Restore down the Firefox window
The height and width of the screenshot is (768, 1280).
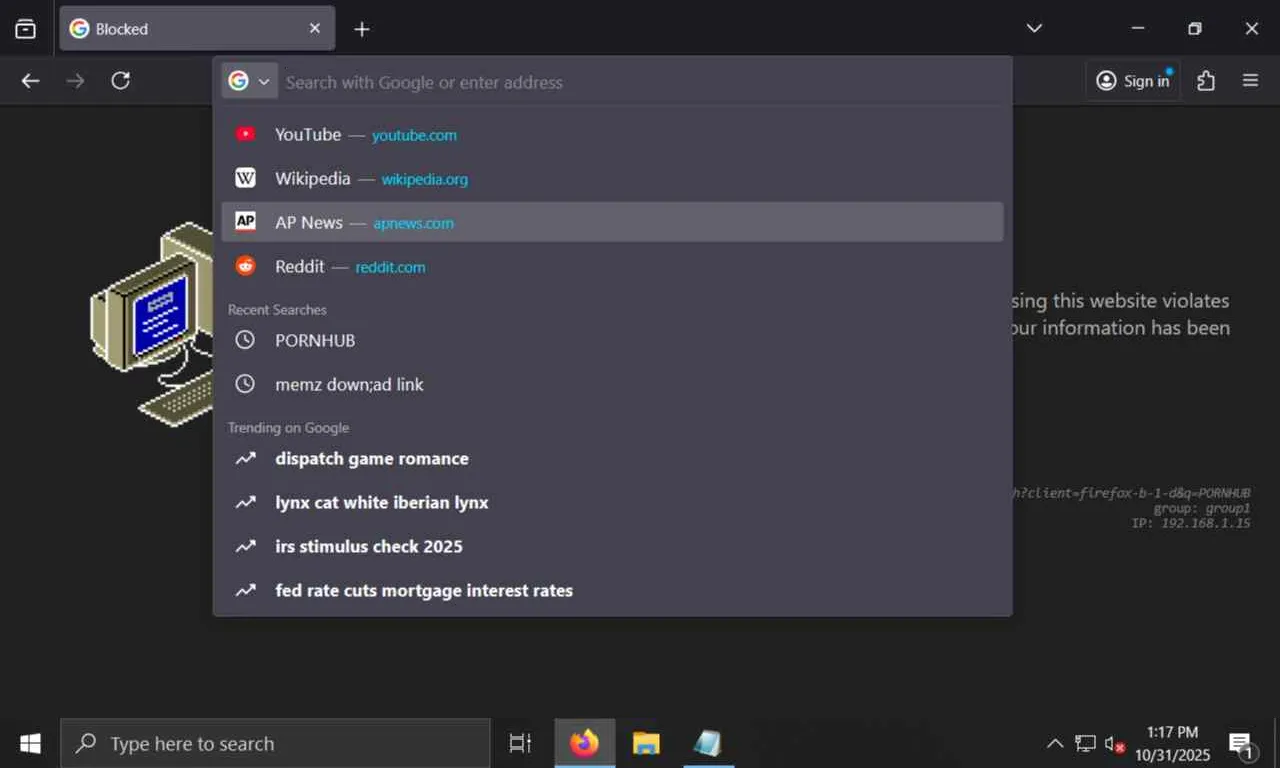tap(1194, 28)
